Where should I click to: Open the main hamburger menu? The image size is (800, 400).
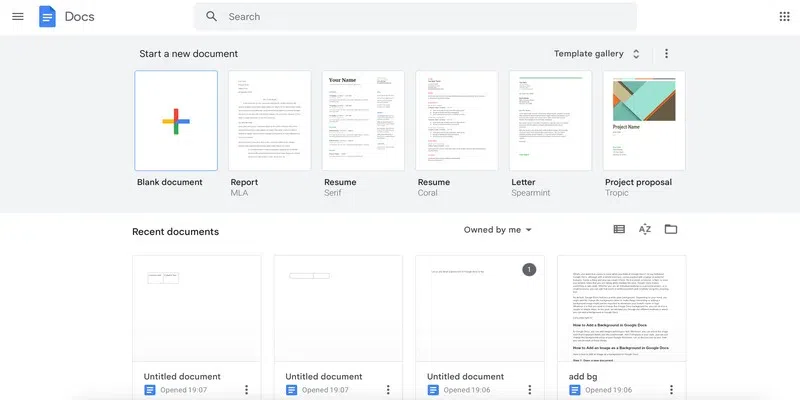pyautogui.click(x=18, y=16)
